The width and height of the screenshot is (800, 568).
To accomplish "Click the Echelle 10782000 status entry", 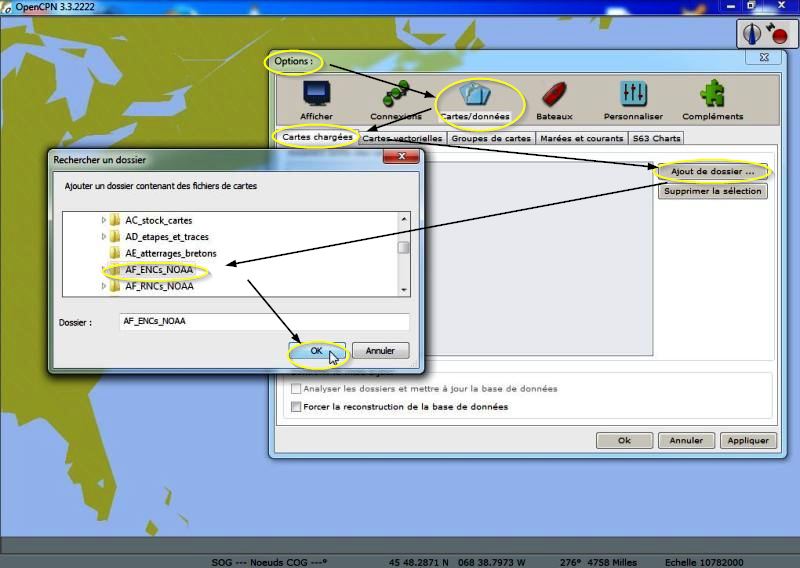I will coord(704,562).
